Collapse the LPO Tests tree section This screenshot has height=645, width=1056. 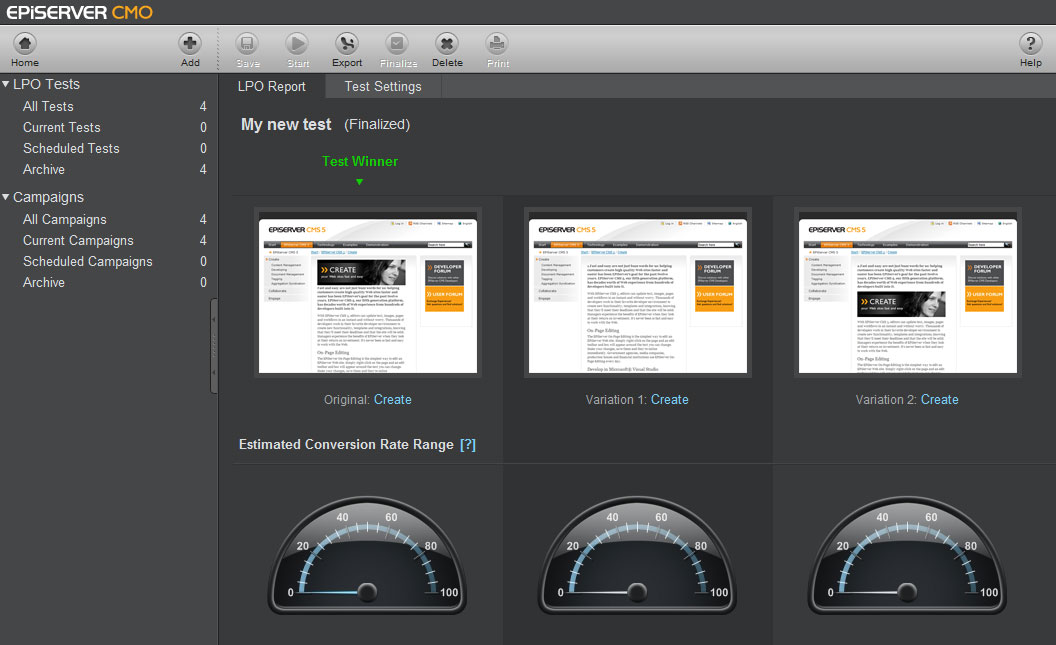pyautogui.click(x=7, y=84)
